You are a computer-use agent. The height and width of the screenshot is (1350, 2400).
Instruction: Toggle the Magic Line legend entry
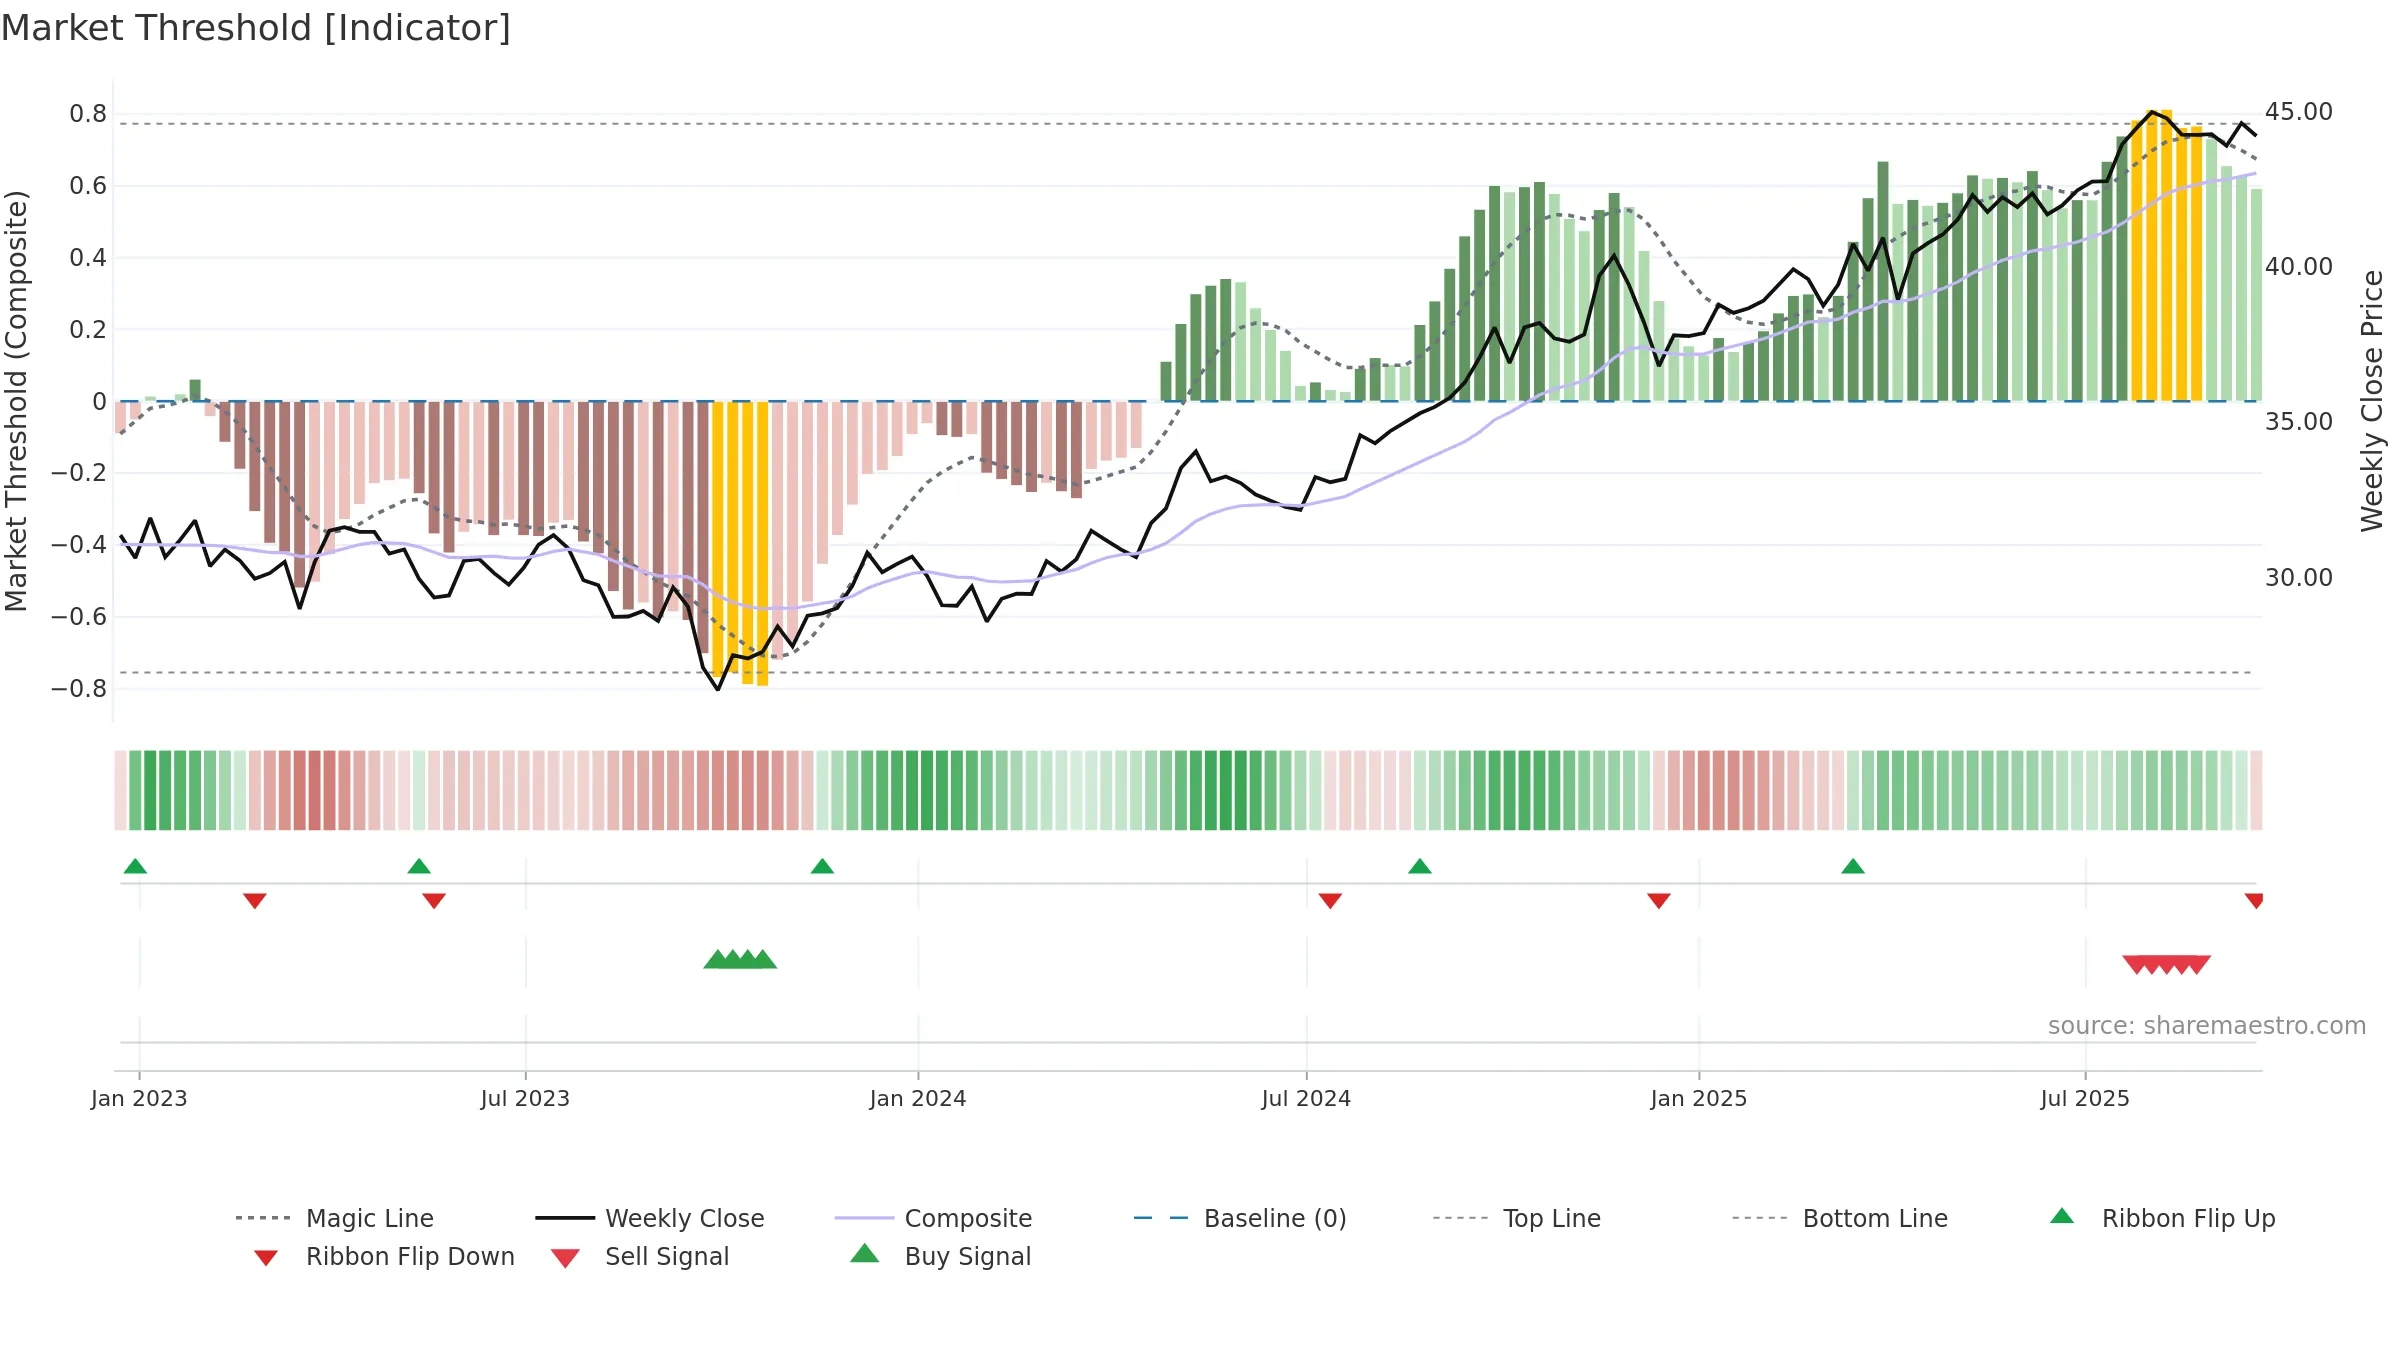point(334,1218)
